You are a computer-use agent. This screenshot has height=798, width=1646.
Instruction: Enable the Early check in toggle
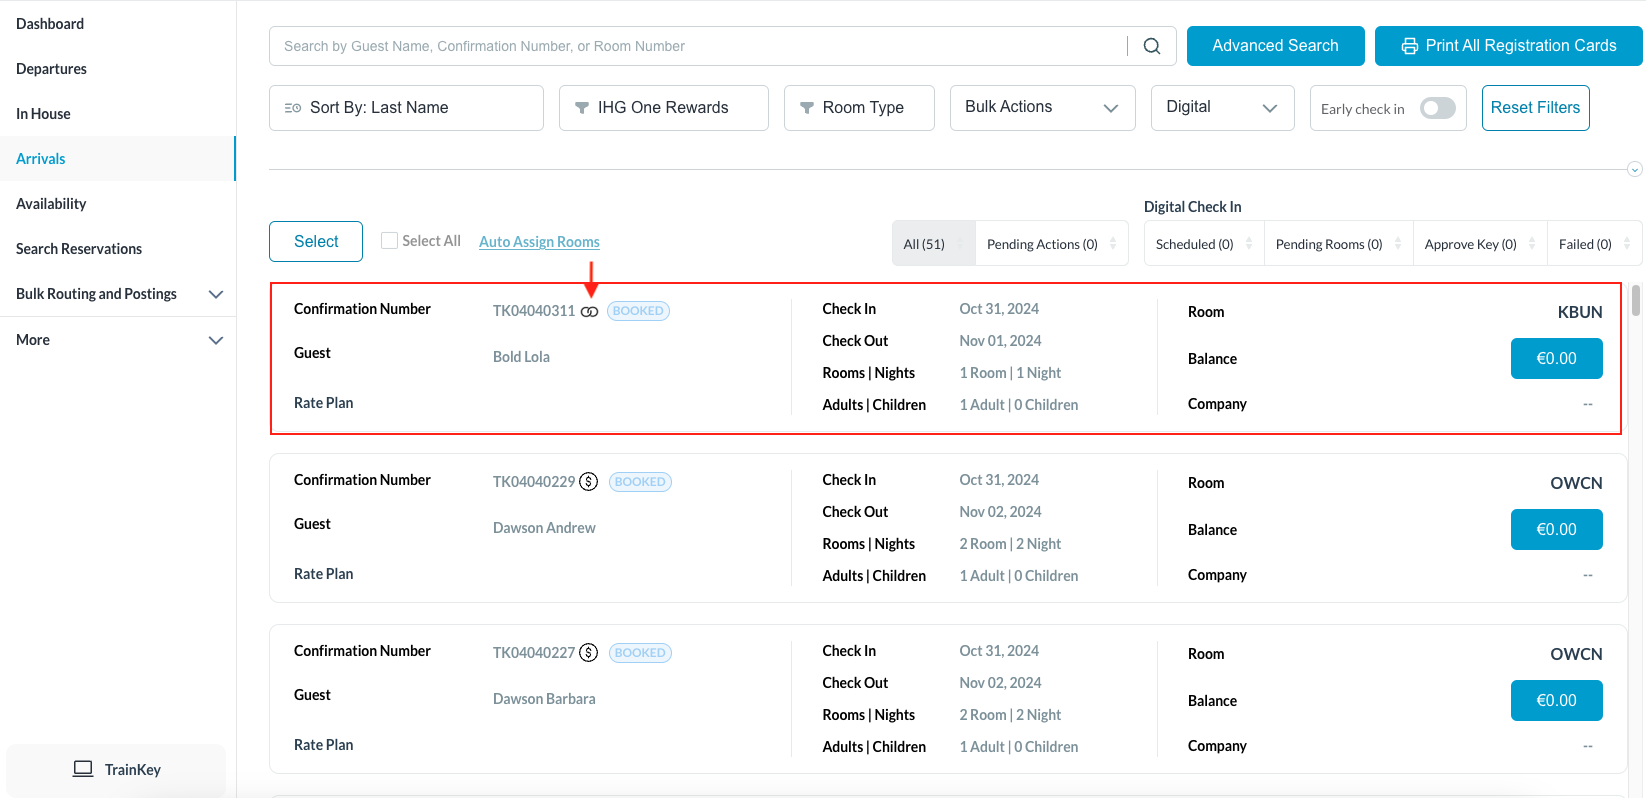pyautogui.click(x=1437, y=108)
